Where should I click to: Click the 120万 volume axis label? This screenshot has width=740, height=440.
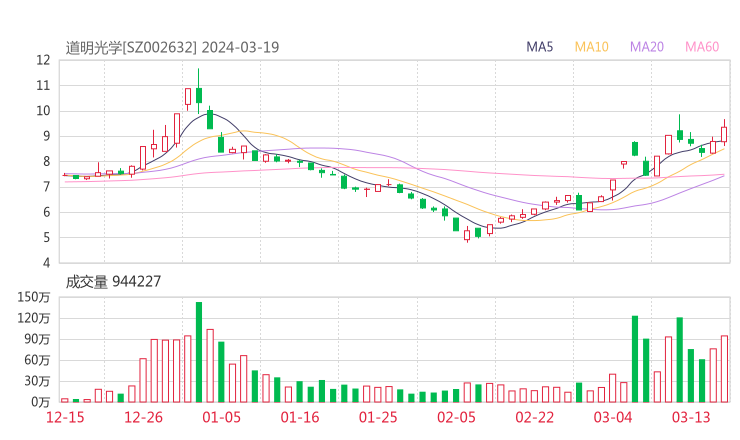pyautogui.click(x=34, y=318)
